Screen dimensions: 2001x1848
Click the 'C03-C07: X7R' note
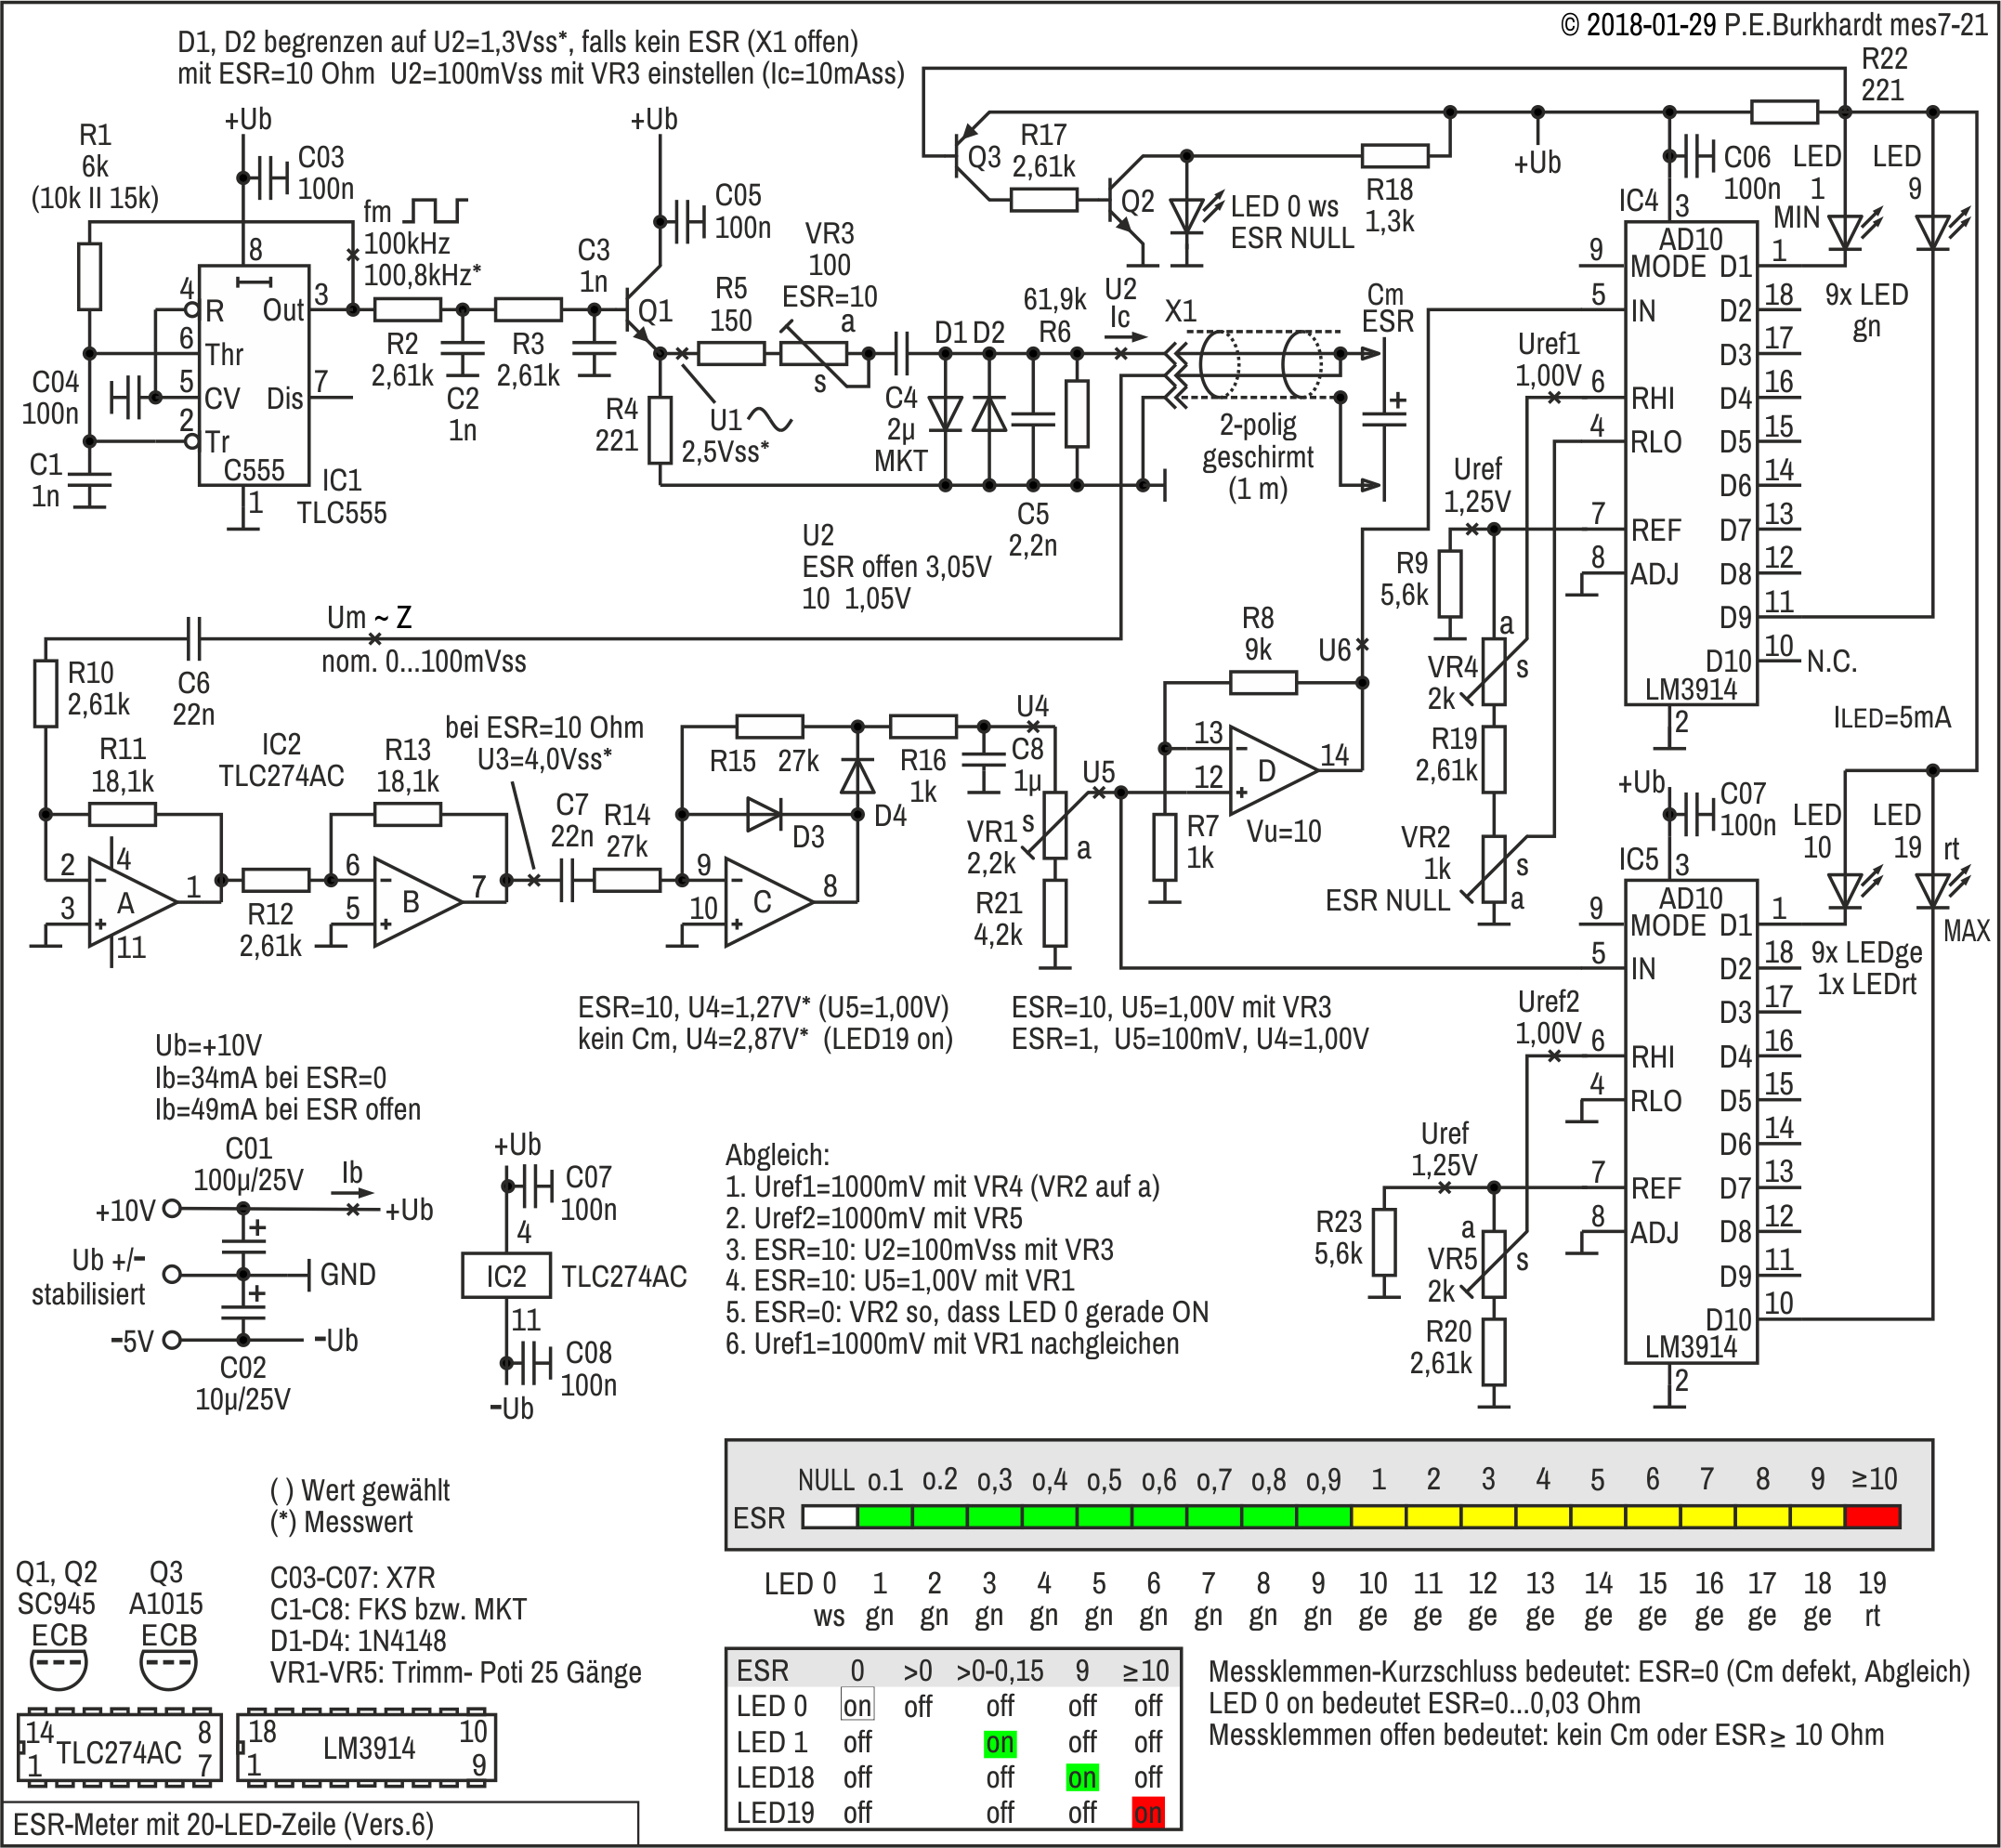coord(353,1578)
